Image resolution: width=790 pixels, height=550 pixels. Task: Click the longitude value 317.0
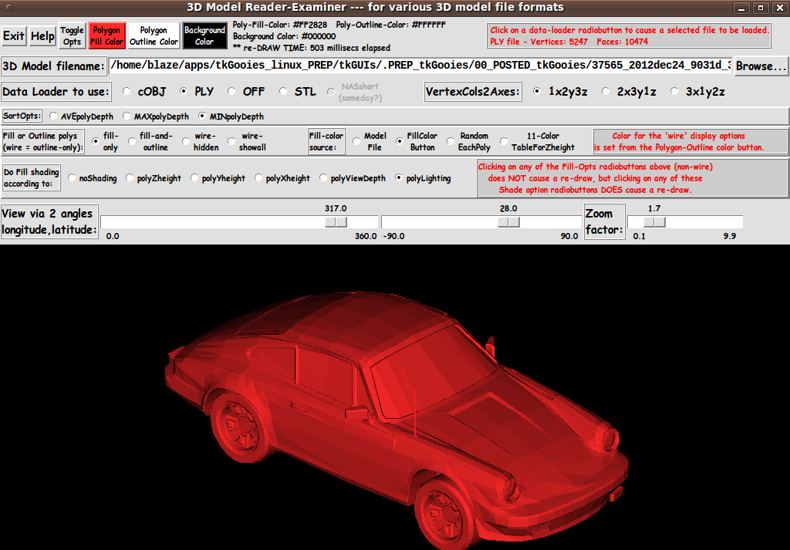[x=336, y=208]
